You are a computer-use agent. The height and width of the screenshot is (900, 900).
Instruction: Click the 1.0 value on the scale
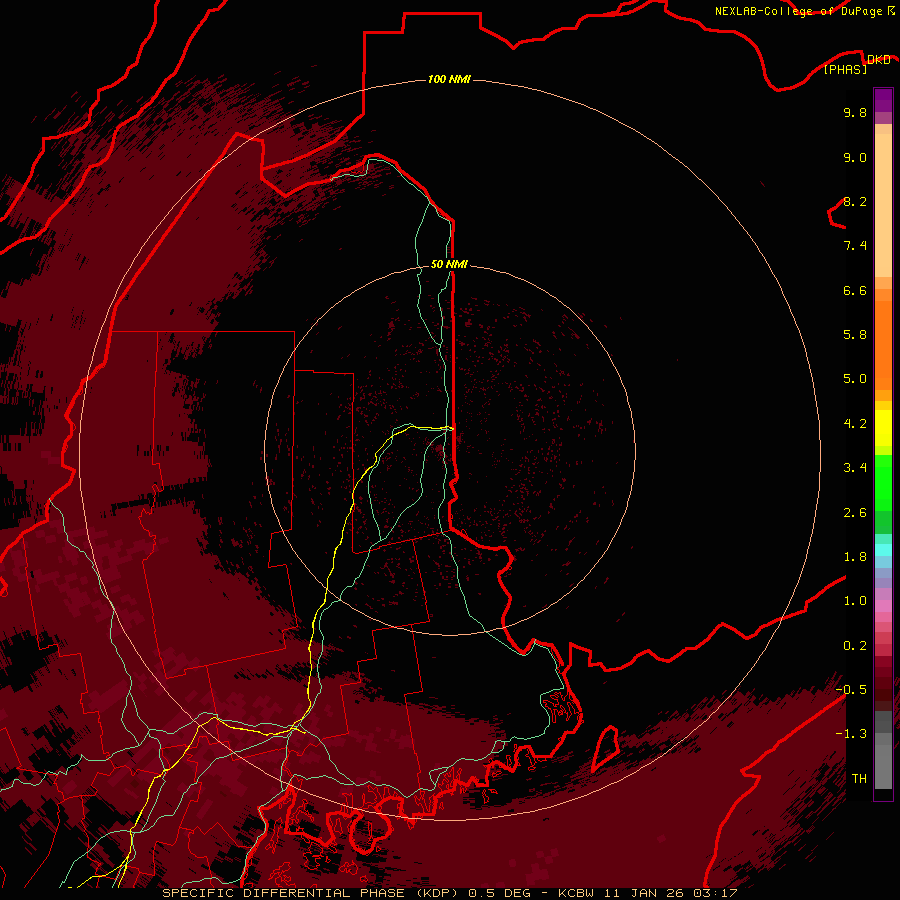point(855,601)
